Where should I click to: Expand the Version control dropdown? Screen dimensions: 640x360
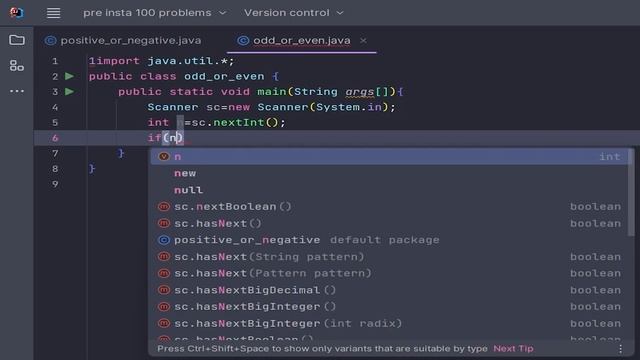pos(294,13)
